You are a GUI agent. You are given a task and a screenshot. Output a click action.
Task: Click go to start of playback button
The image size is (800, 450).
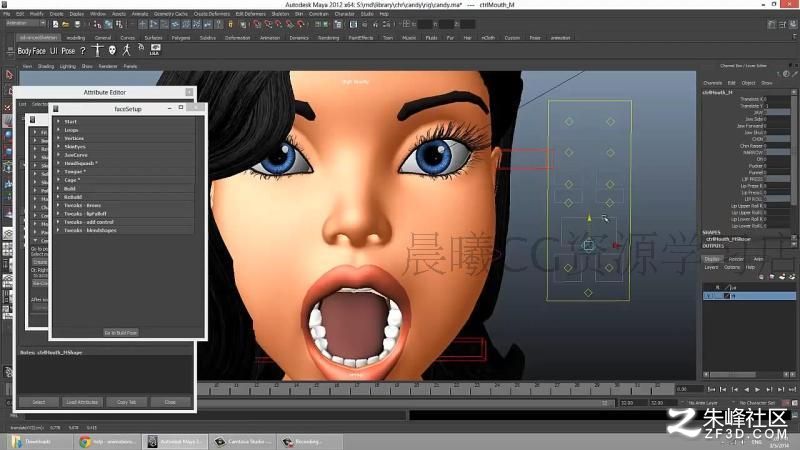[x=711, y=389]
